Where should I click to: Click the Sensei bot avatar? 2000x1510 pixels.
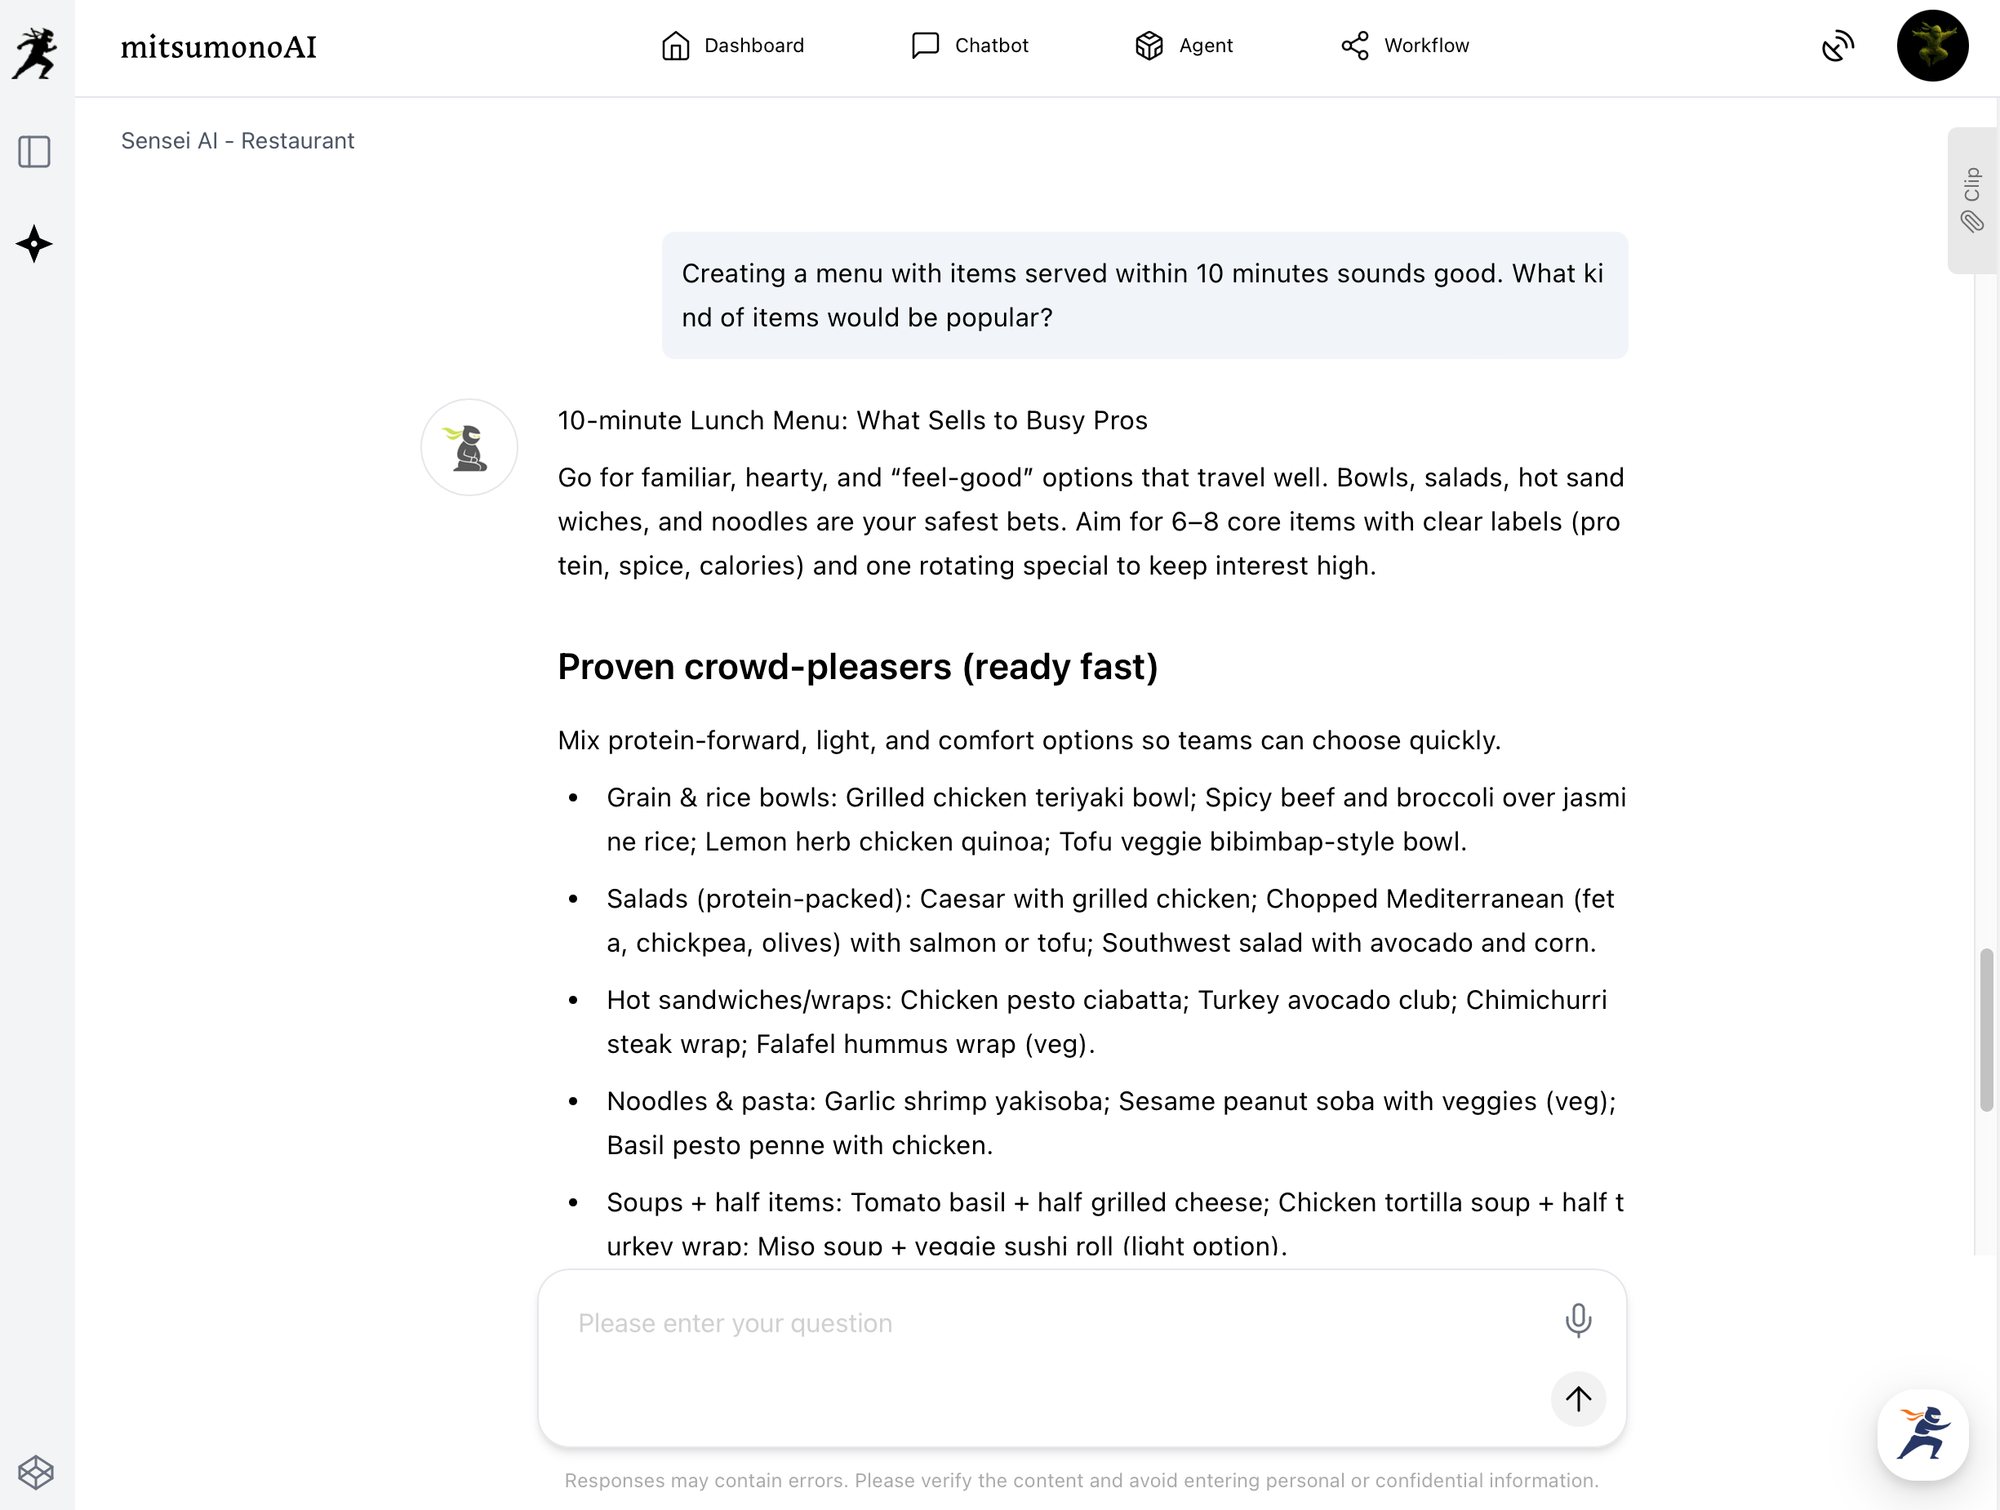pyautogui.click(x=469, y=447)
